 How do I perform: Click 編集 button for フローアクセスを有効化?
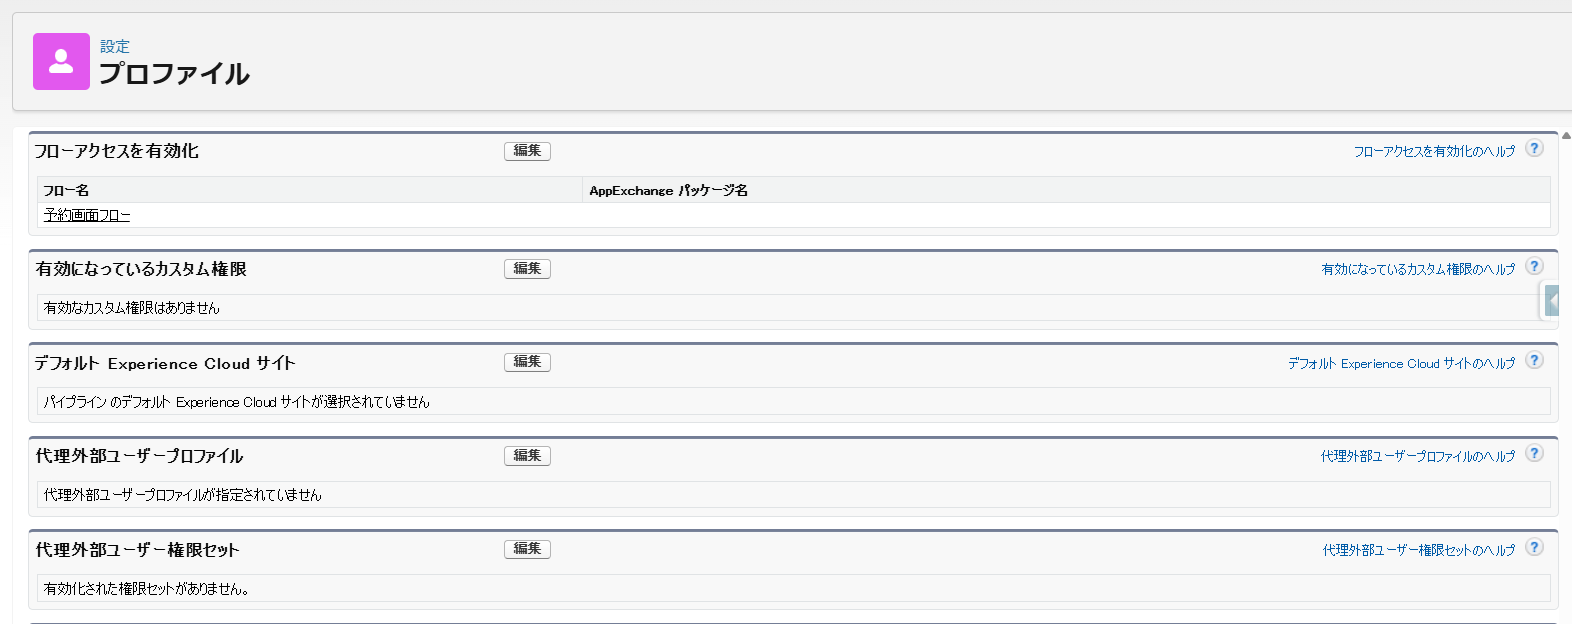click(527, 151)
